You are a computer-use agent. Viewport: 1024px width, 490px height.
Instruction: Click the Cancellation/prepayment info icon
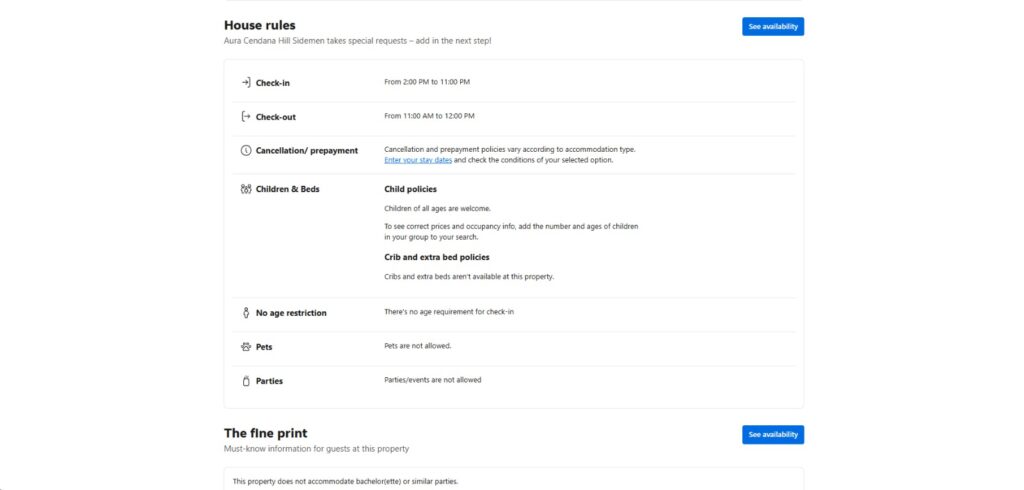tap(246, 150)
